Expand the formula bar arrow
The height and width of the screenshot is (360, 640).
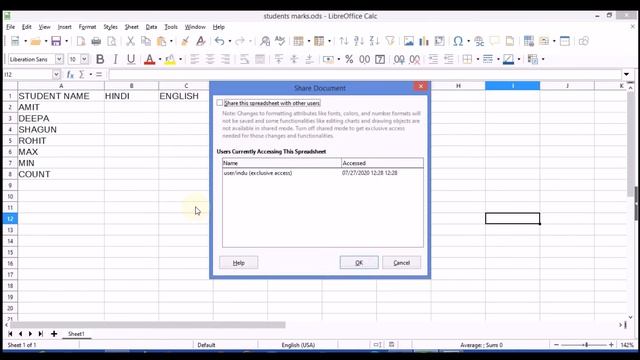627,75
